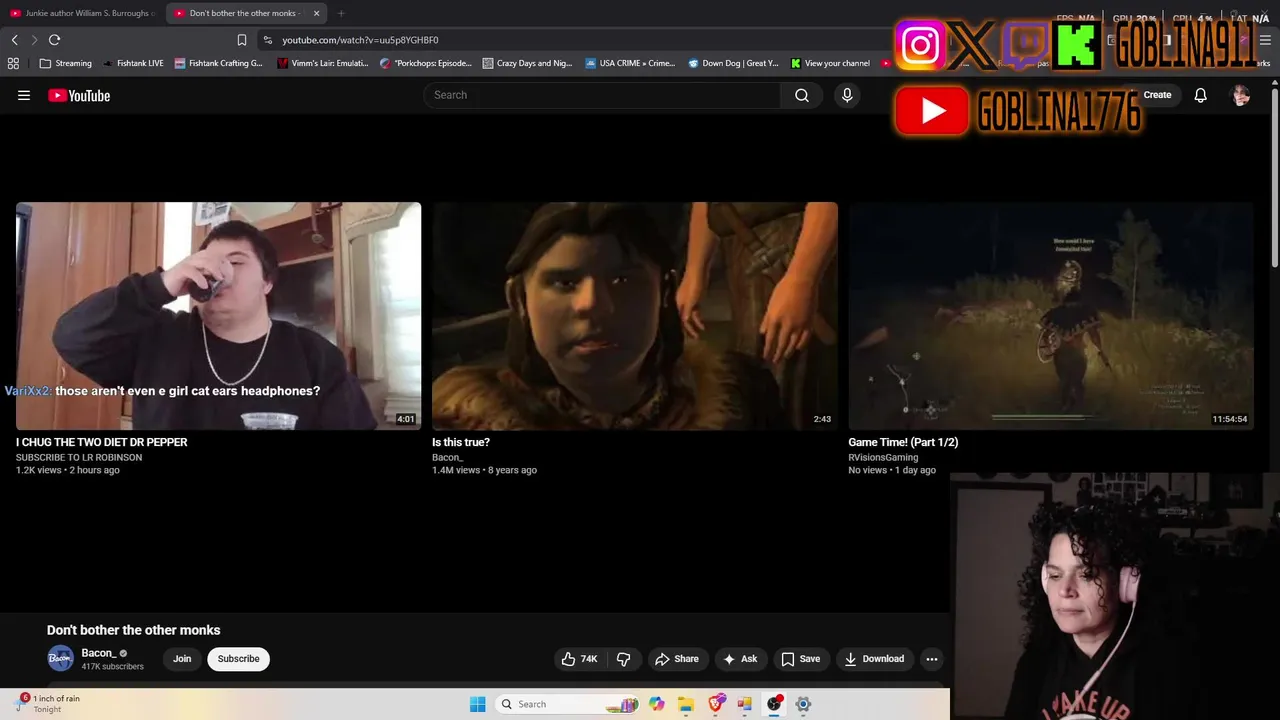Go back in browser

[x=14, y=40]
